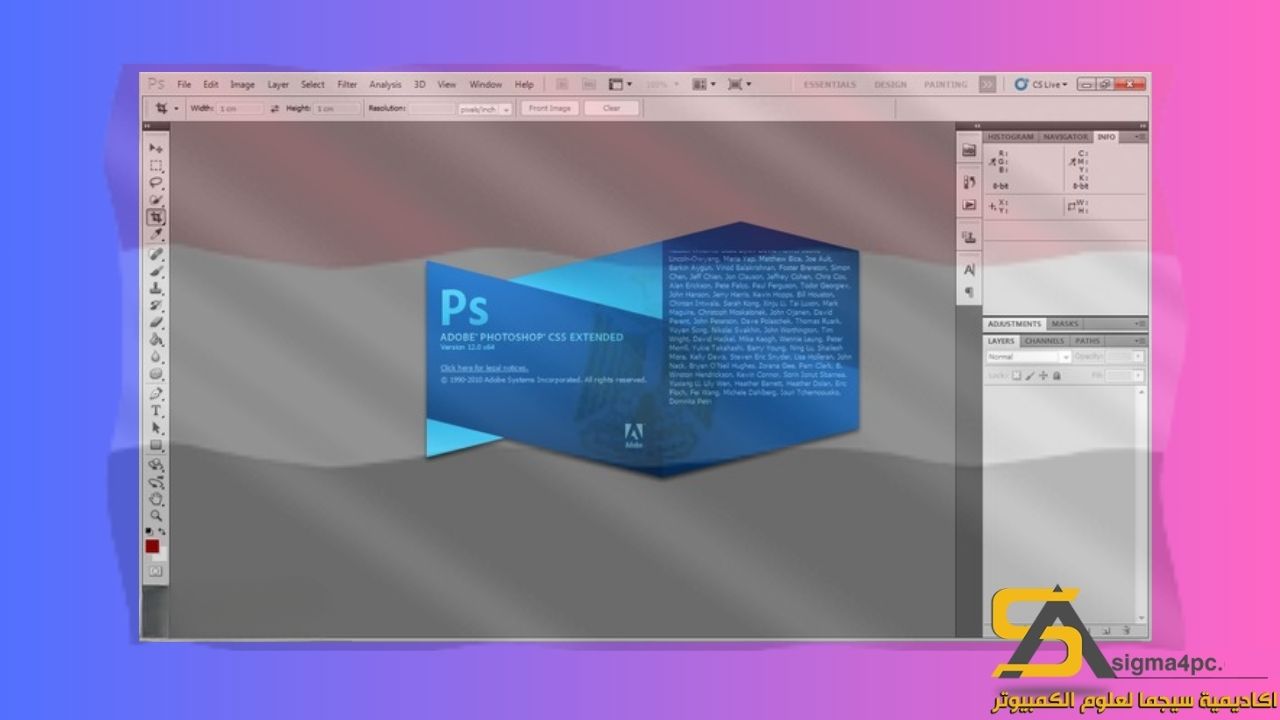
Task: Select the Move tool
Action: 157,148
